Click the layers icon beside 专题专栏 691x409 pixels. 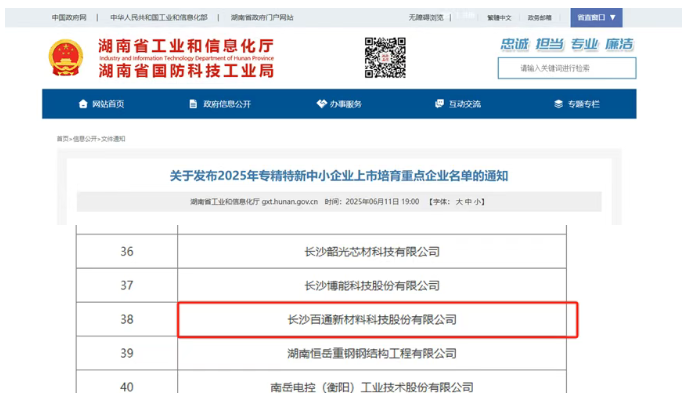558,104
